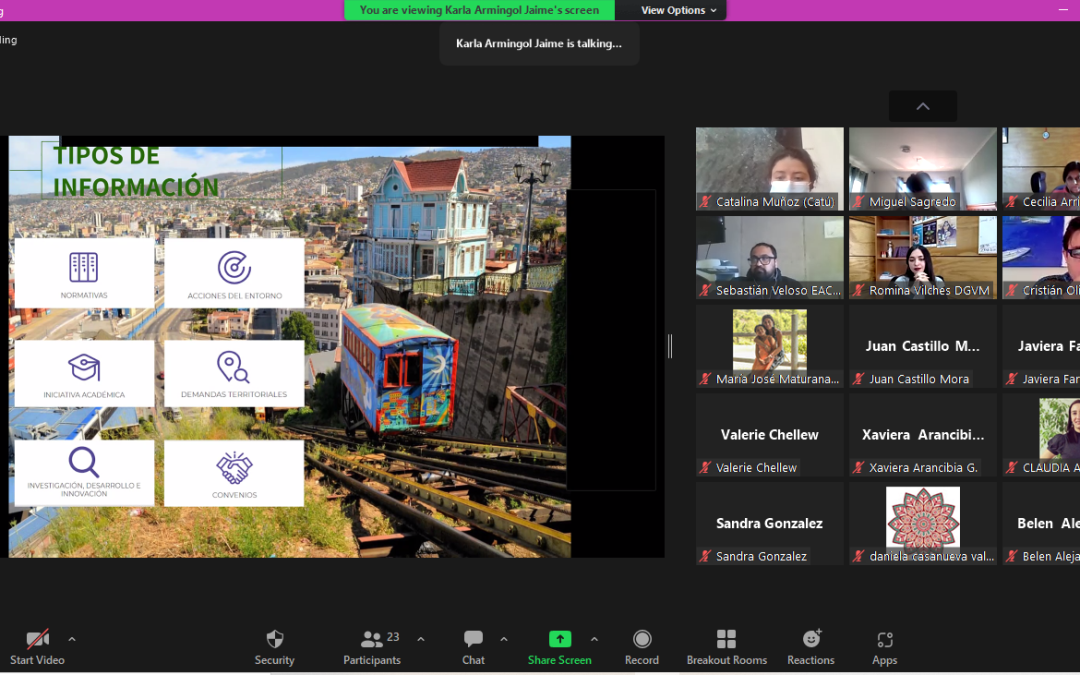The image size is (1080, 675).
Task: Expand the Share Screen options arrow
Action: pyautogui.click(x=594, y=639)
